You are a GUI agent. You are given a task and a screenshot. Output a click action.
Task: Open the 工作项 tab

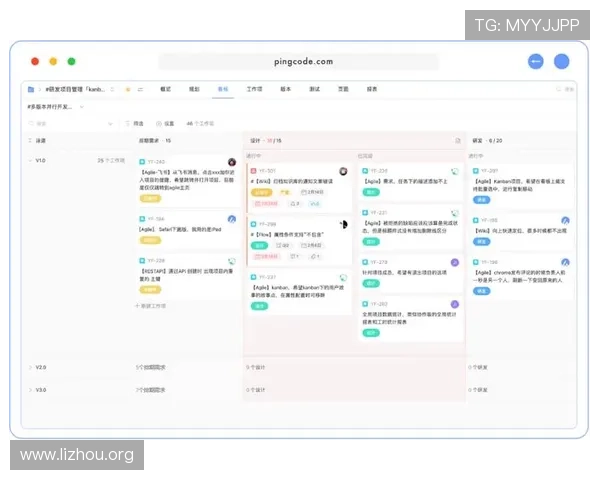pyautogui.click(x=254, y=89)
